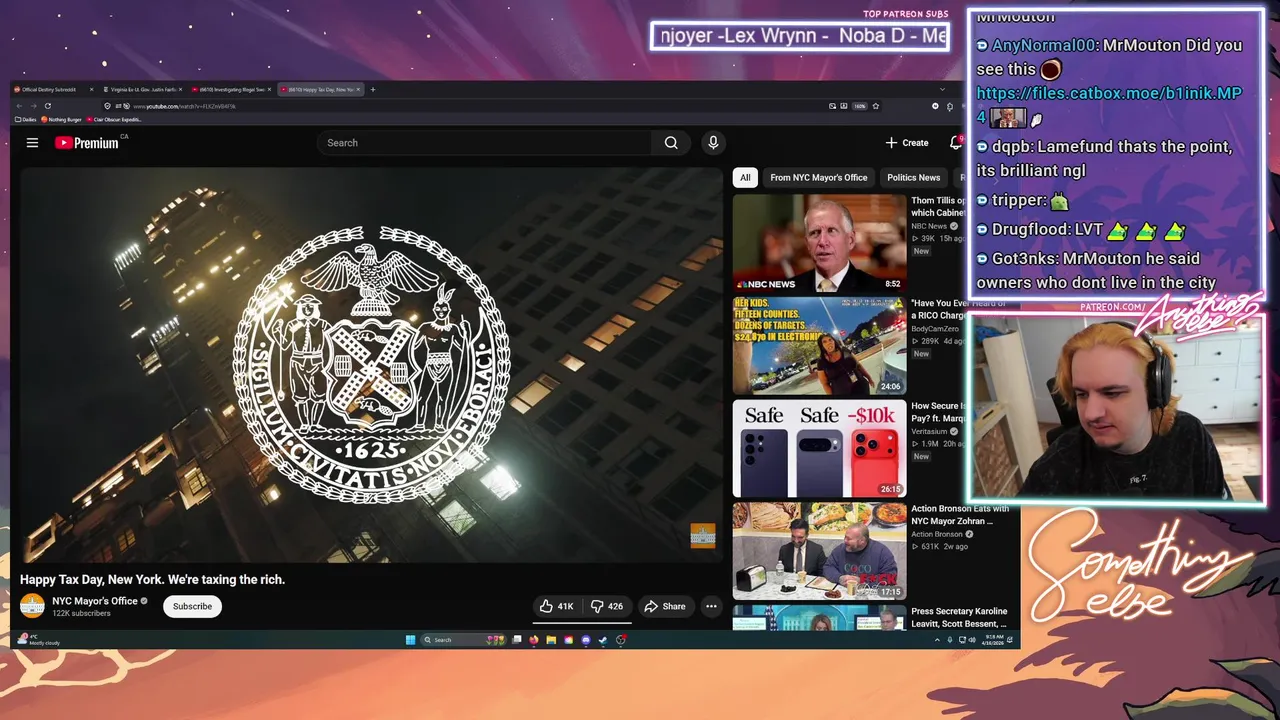The height and width of the screenshot is (720, 1280).
Task: Click NYC Mayor's Office channel avatar
Action: (32, 606)
